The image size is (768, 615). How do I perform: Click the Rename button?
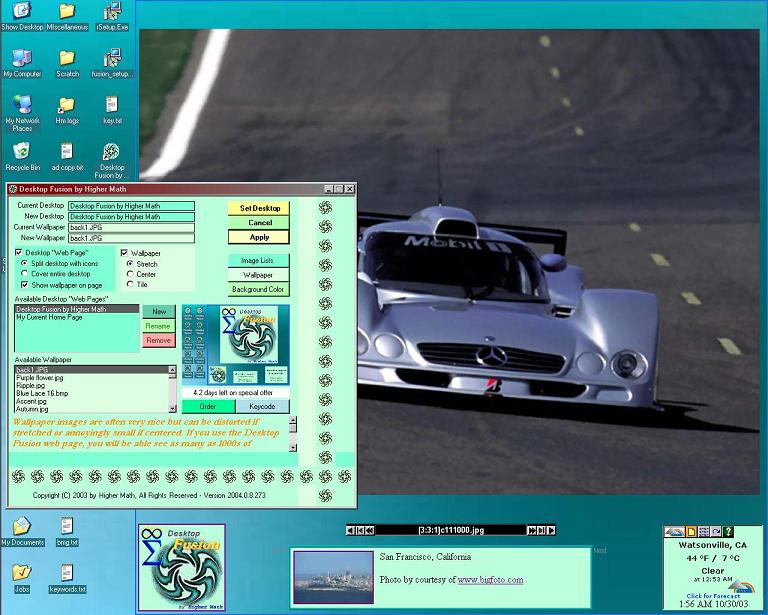coord(159,326)
